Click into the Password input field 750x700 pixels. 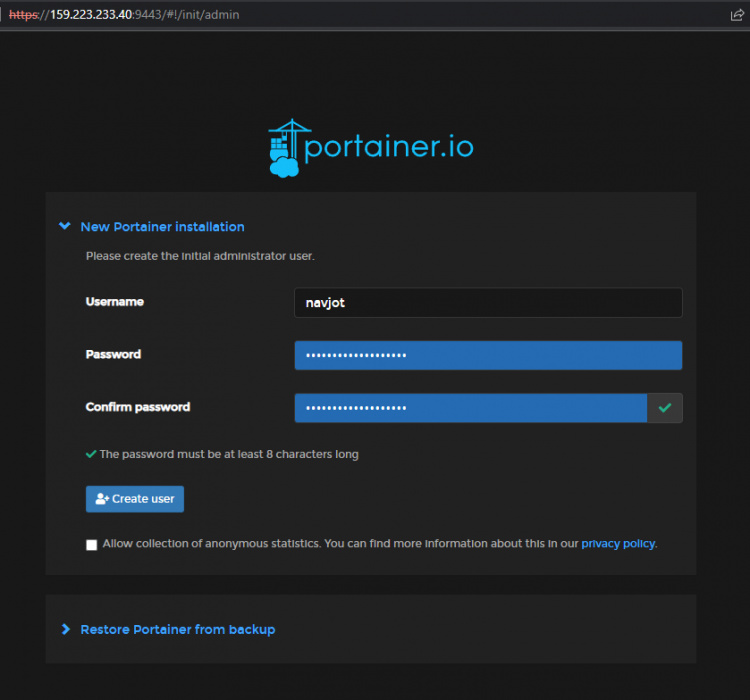[x=488, y=355]
